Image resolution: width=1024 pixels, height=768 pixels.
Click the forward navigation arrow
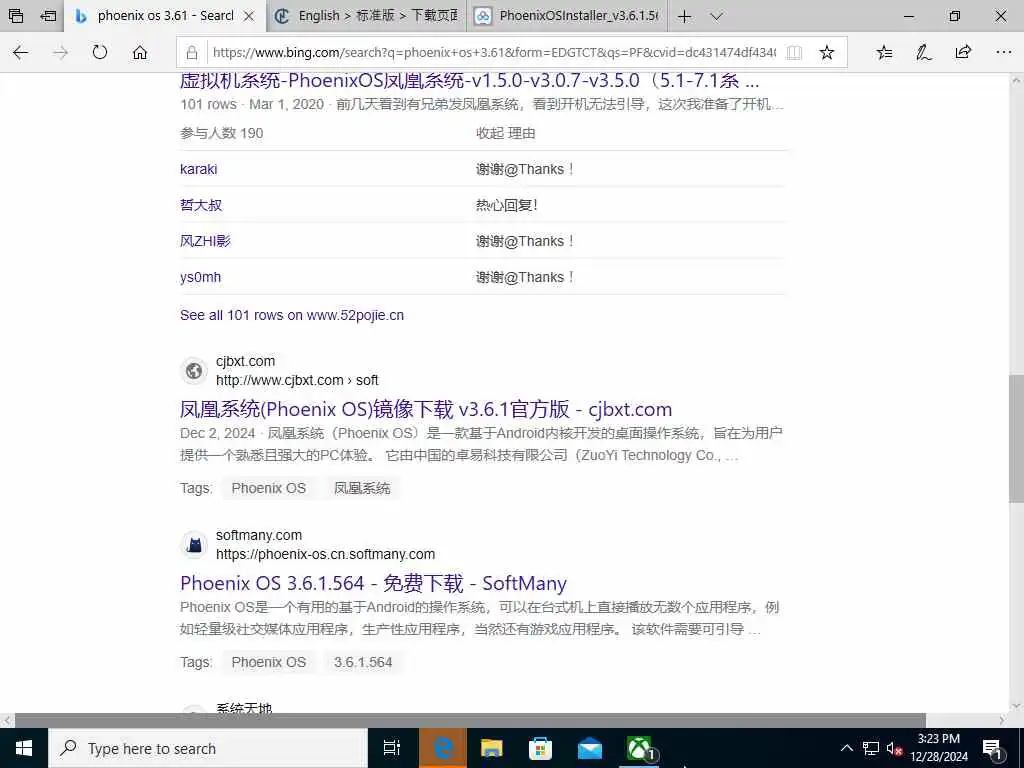pyautogui.click(x=60, y=52)
